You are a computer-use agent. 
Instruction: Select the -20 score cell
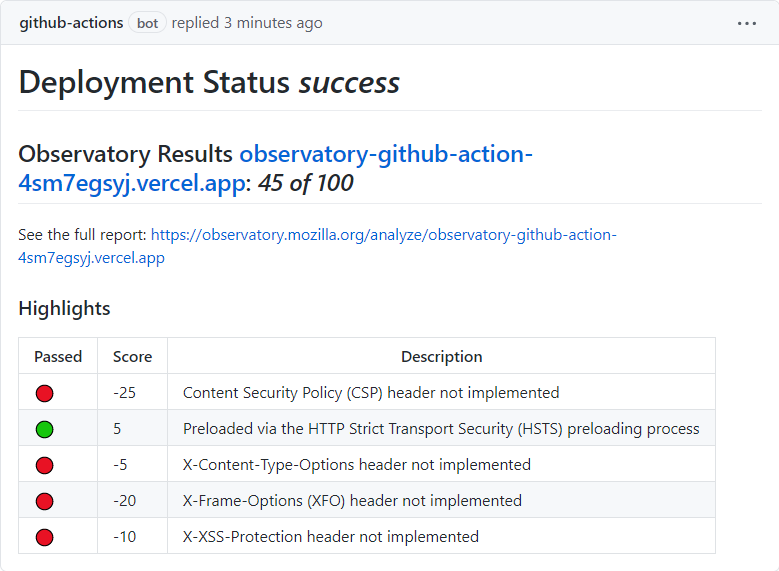(125, 501)
